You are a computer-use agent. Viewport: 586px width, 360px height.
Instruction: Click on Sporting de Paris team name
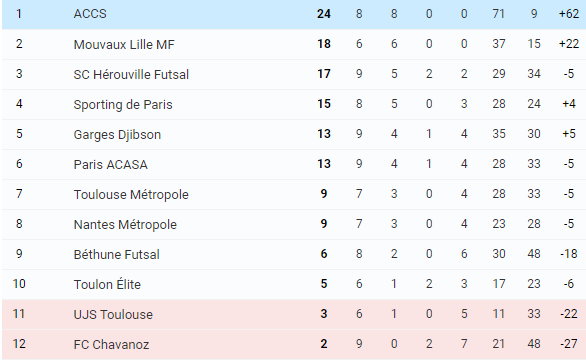123,104
